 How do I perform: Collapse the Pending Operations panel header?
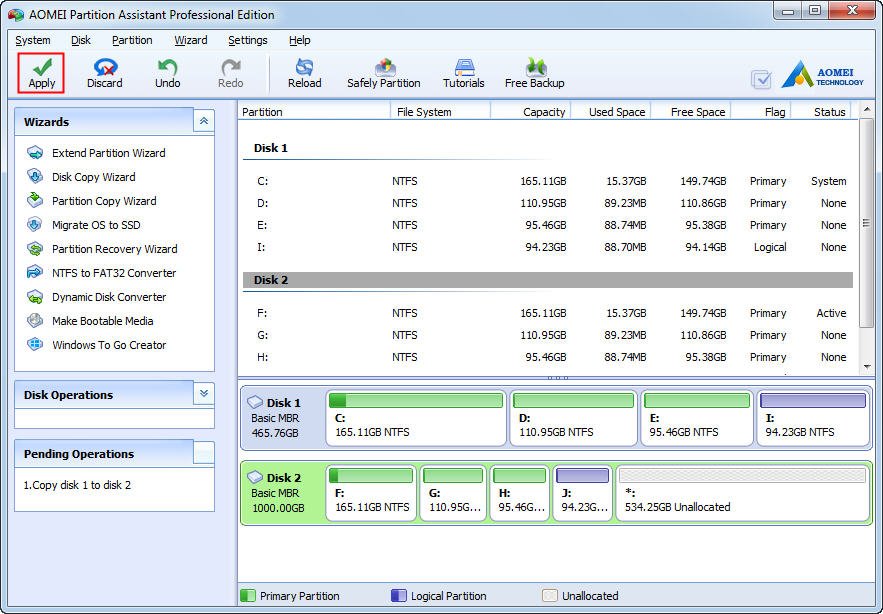tap(204, 453)
